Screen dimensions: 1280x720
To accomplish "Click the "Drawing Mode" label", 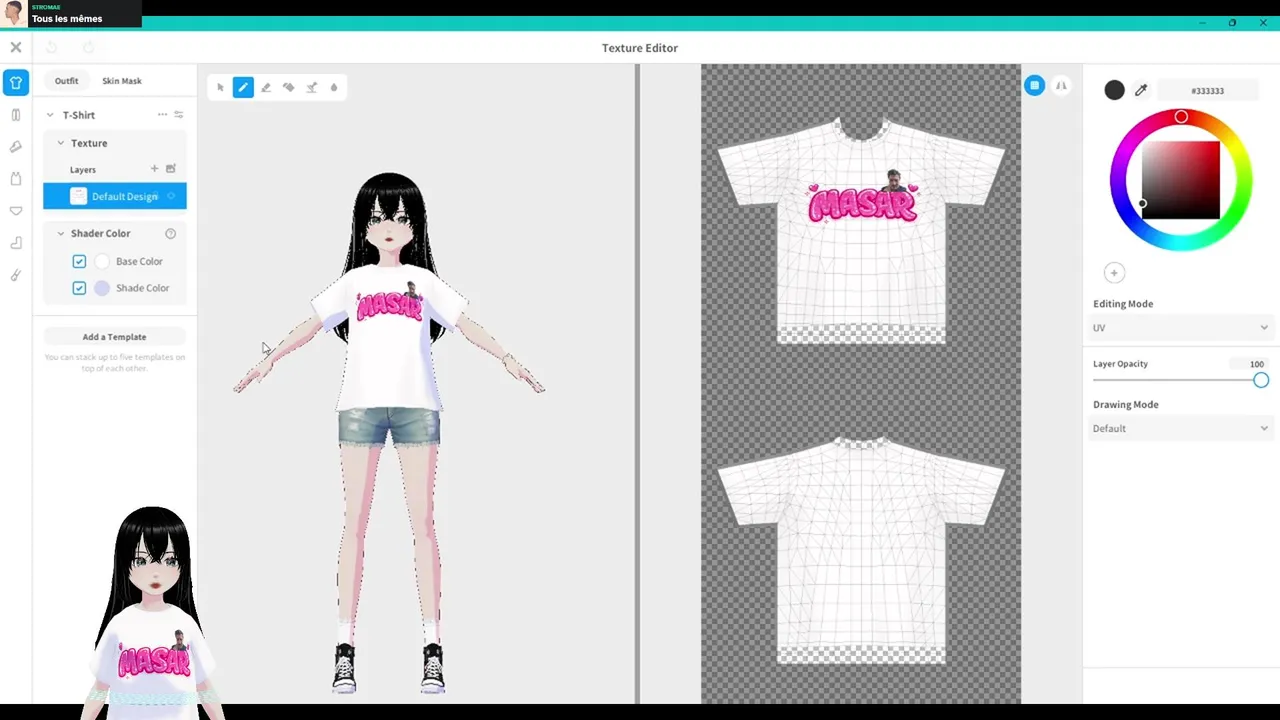I will [1126, 405].
